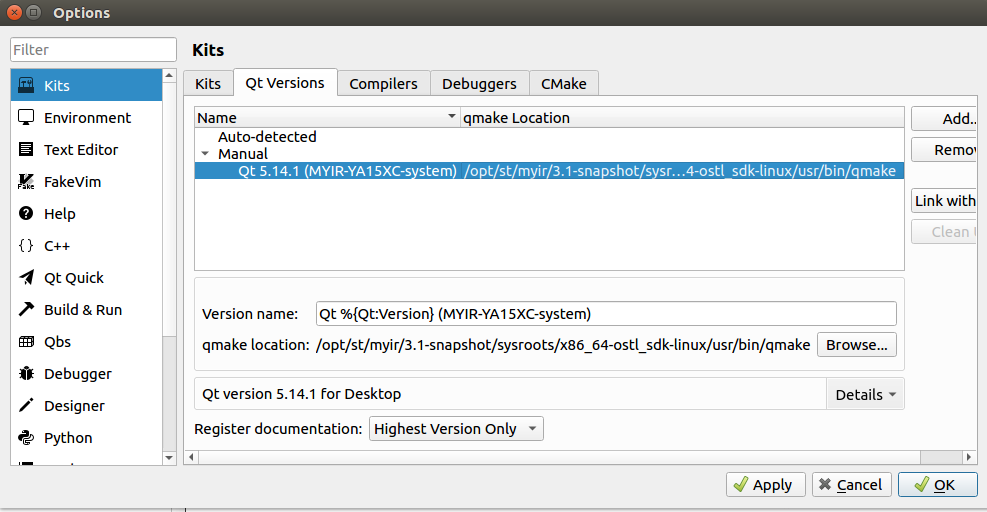Click the Qt Quick paper plane icon
This screenshot has height=512, width=987.
tap(27, 278)
